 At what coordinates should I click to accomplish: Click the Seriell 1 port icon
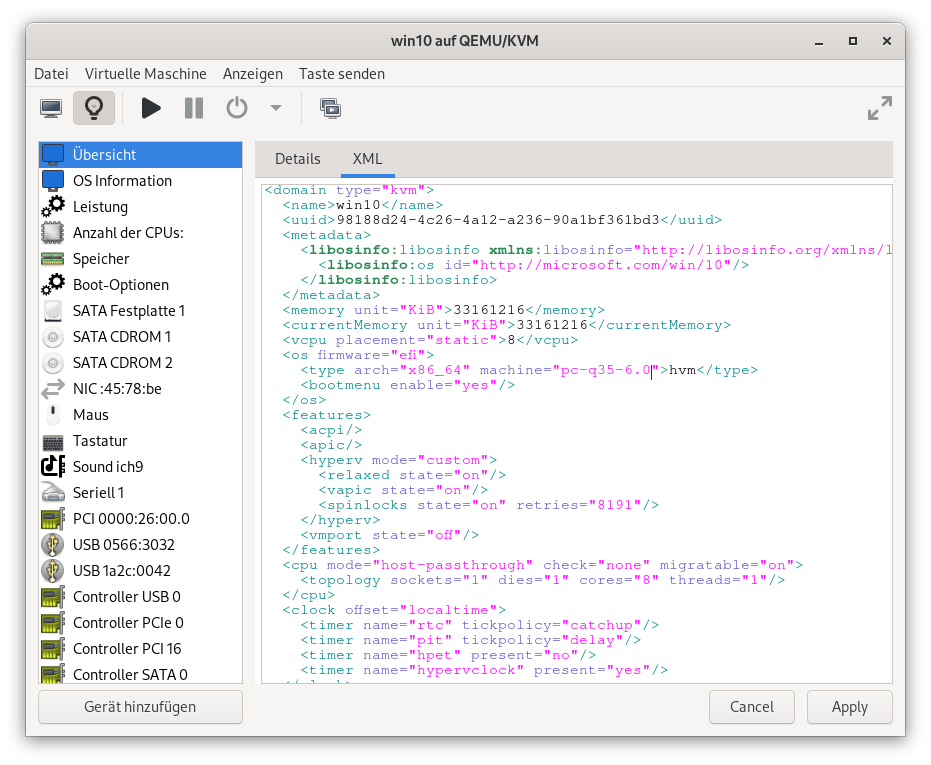pos(53,493)
